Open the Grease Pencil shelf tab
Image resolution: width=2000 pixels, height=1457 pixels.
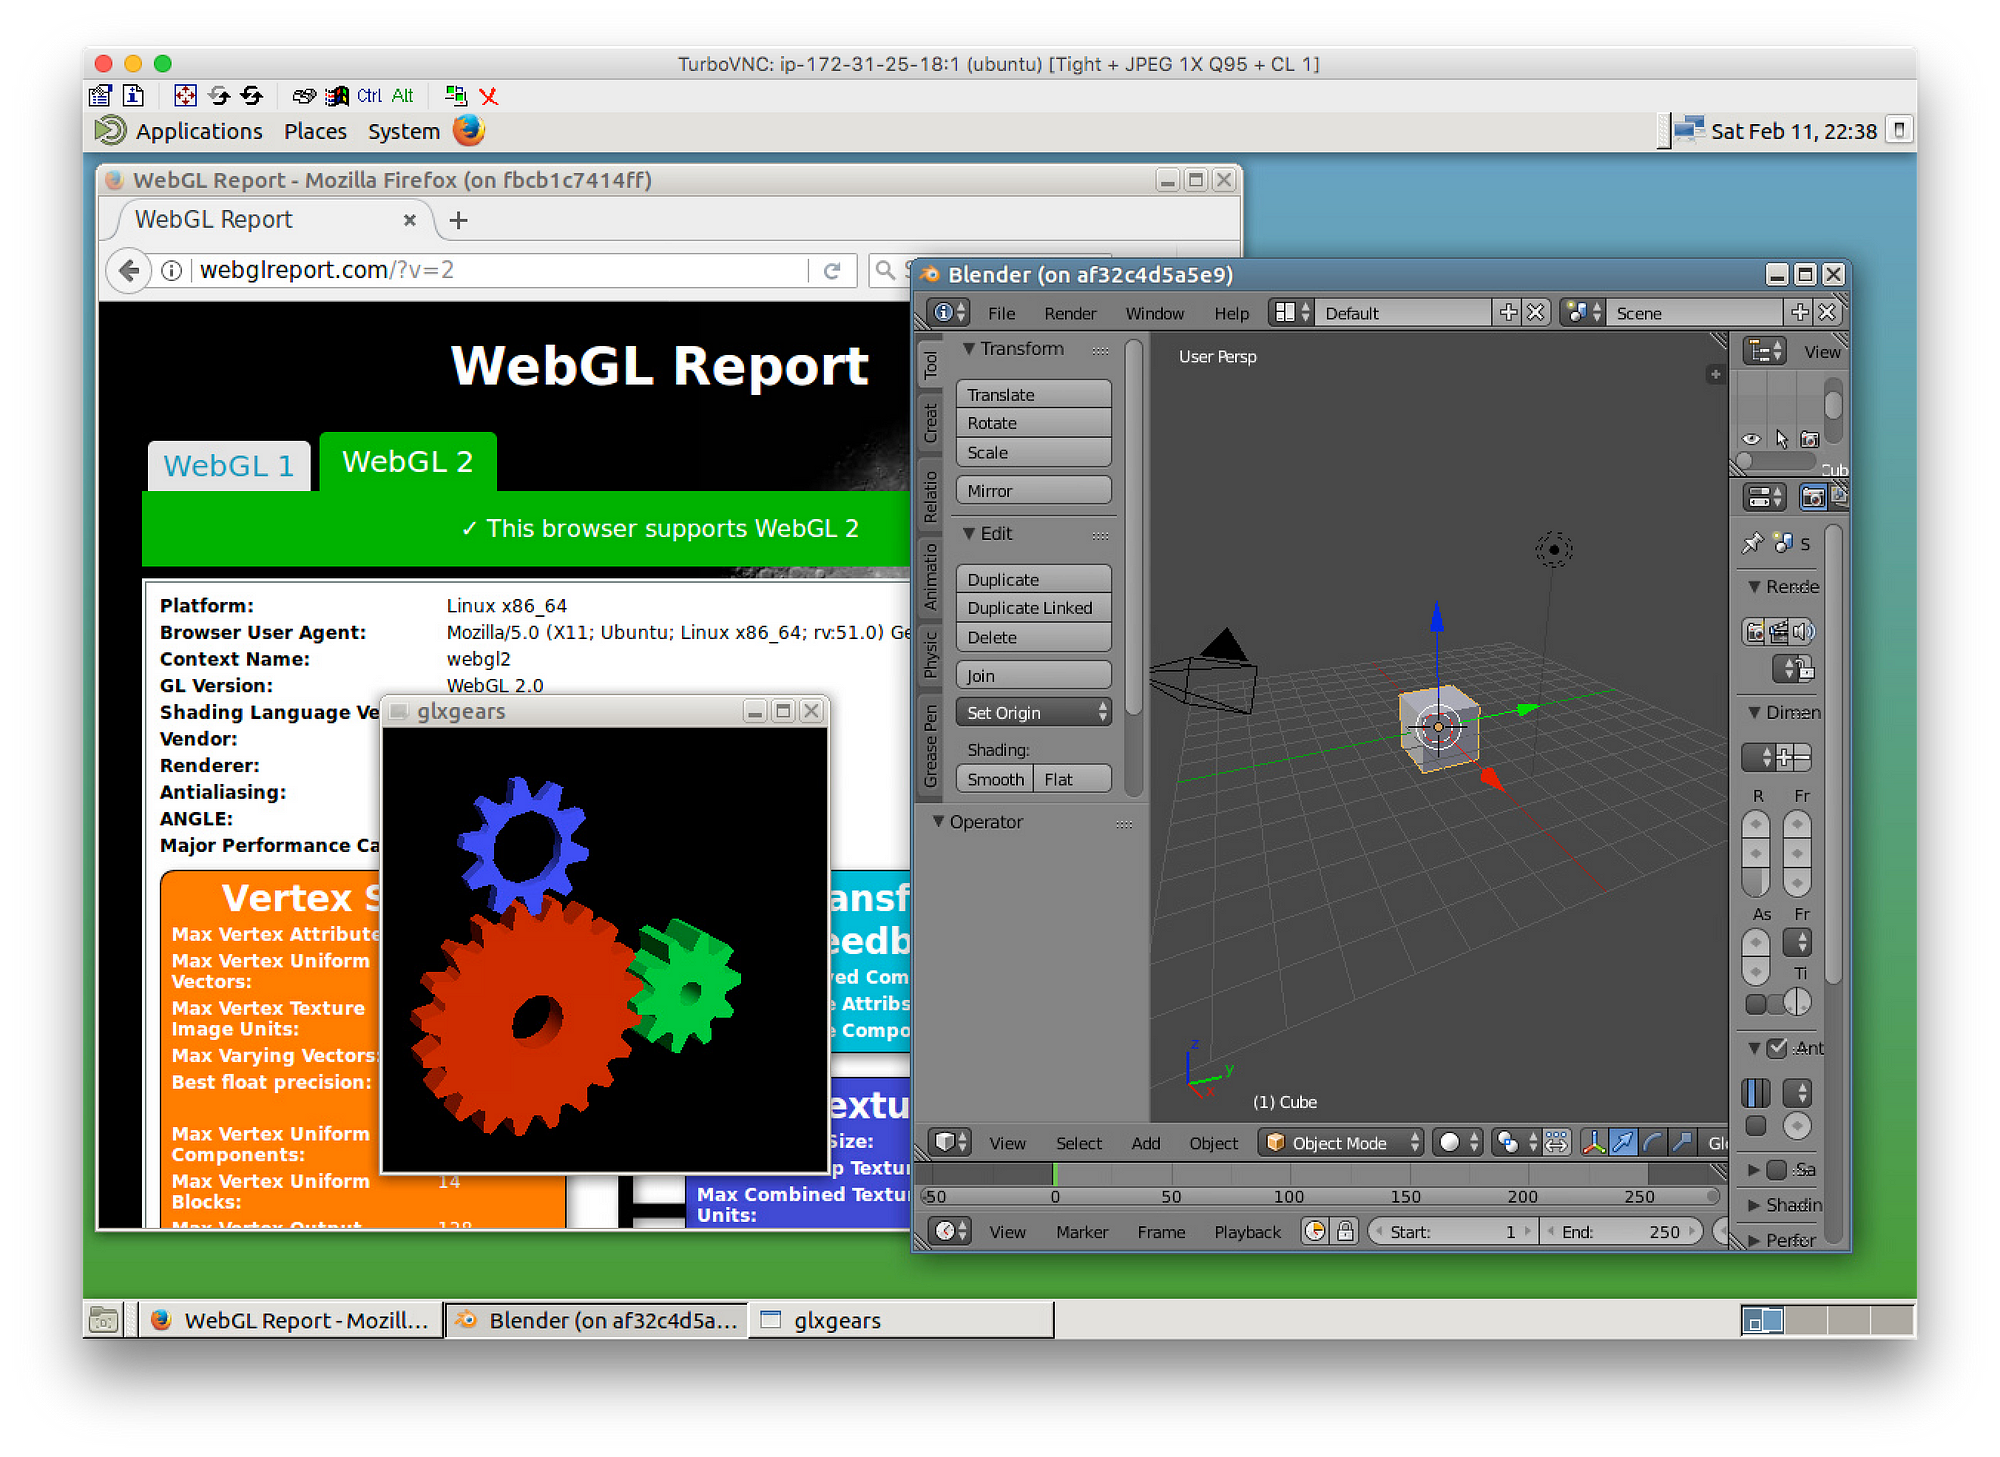[x=931, y=745]
